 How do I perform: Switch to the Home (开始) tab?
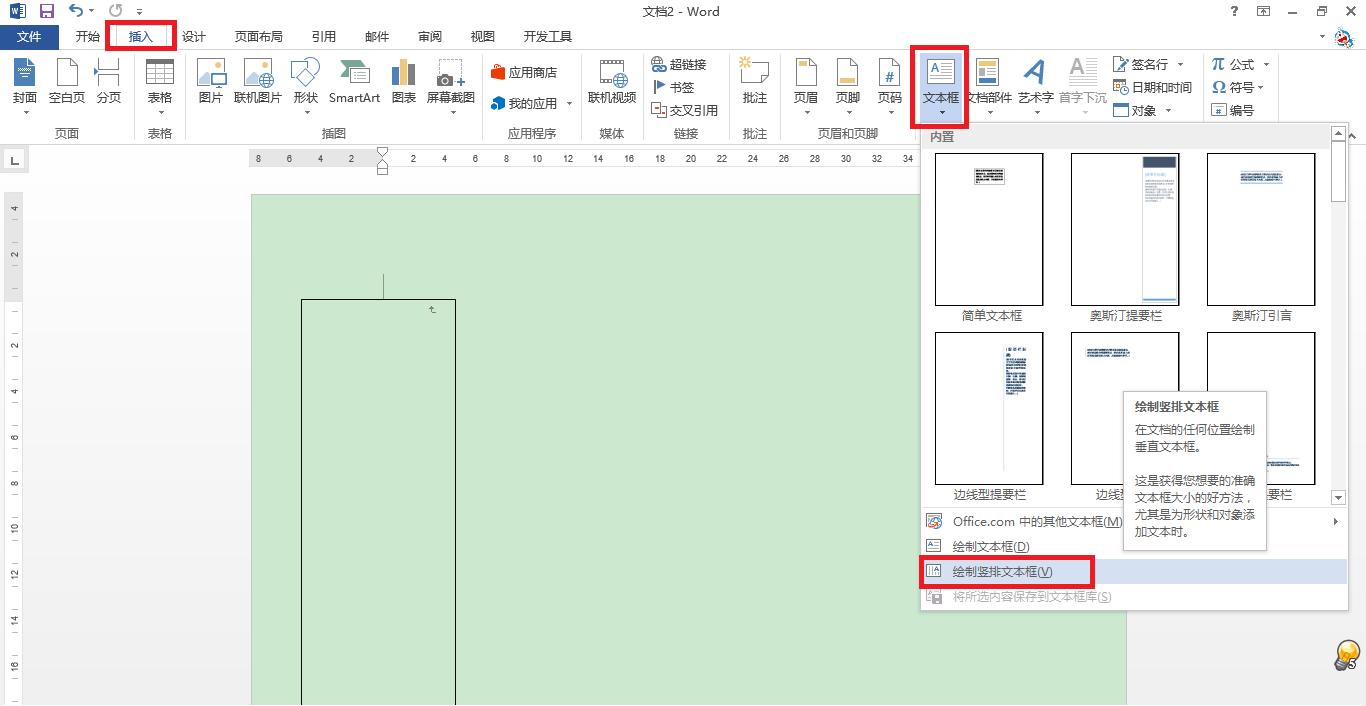tap(87, 37)
